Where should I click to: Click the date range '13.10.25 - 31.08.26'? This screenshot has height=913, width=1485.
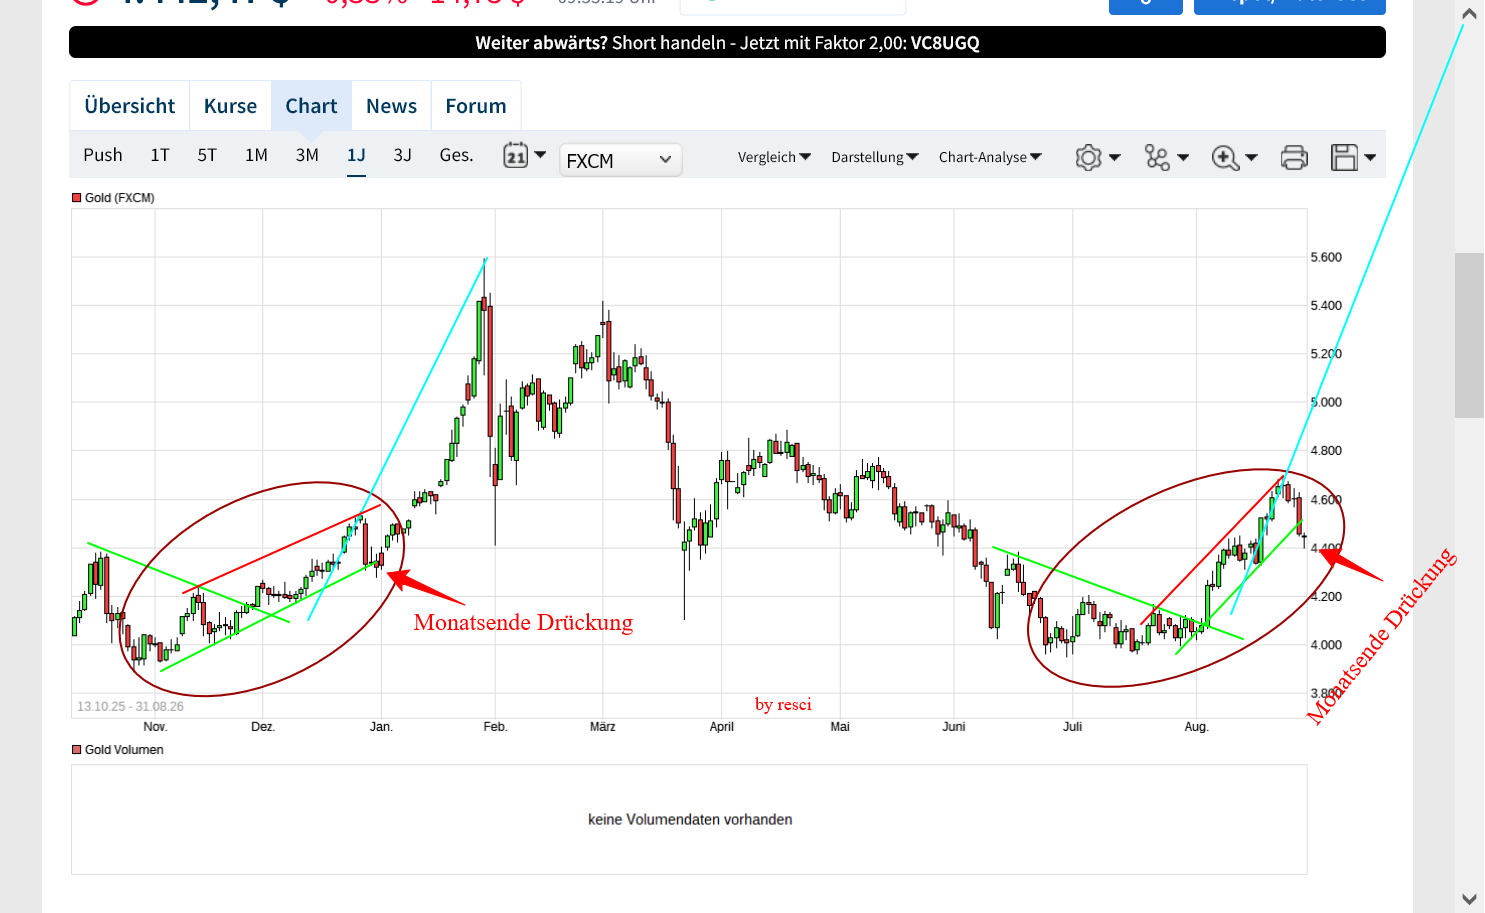click(130, 706)
